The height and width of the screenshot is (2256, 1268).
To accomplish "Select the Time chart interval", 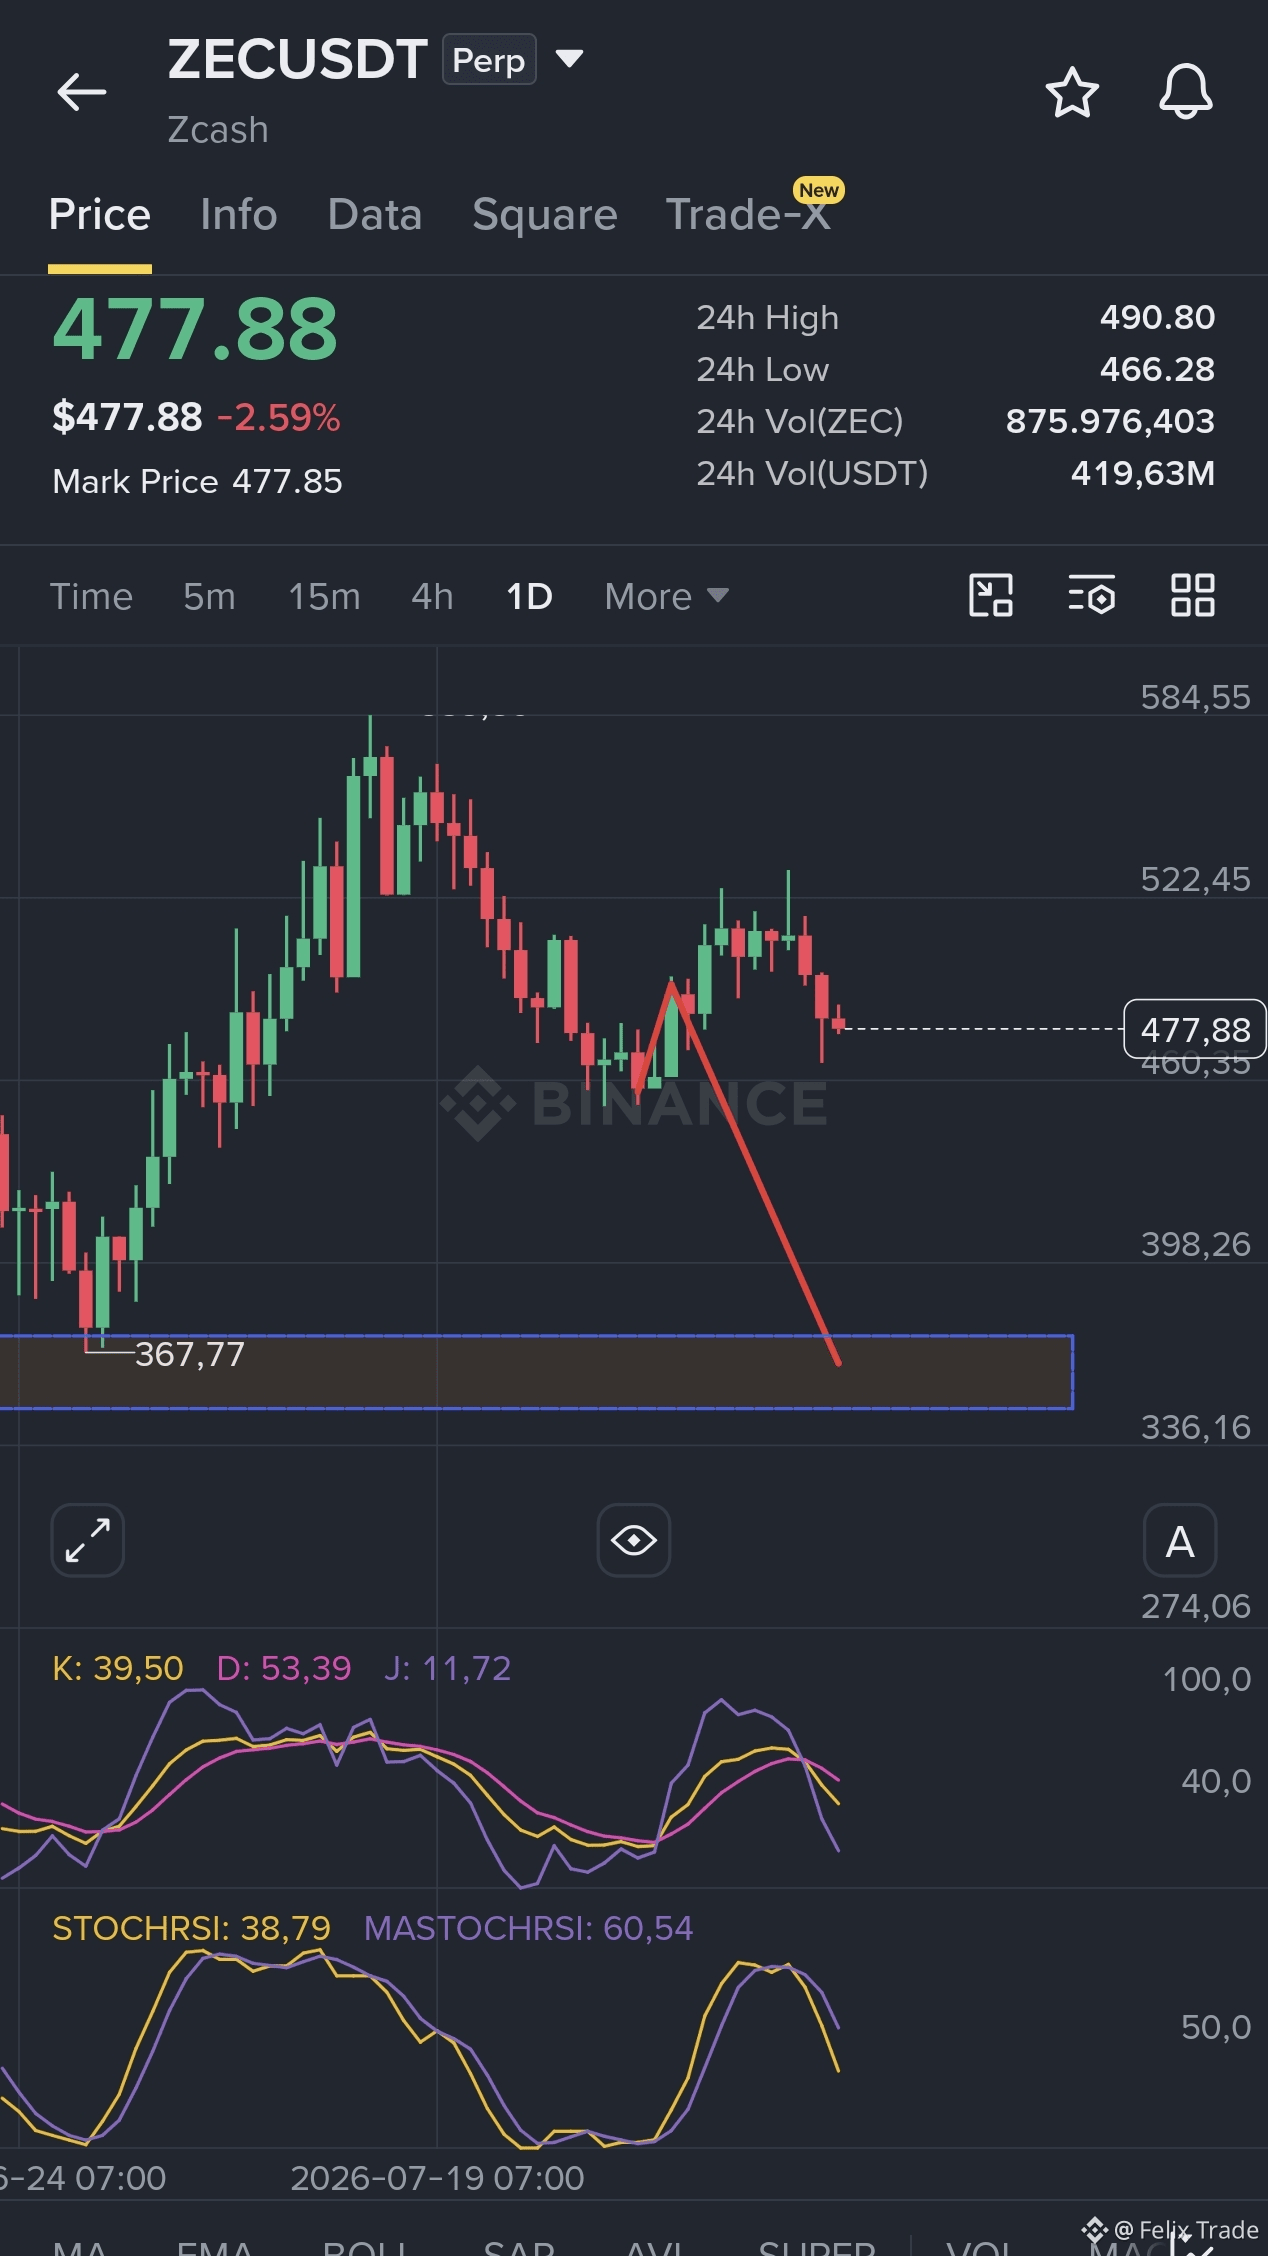I will pos(91,596).
